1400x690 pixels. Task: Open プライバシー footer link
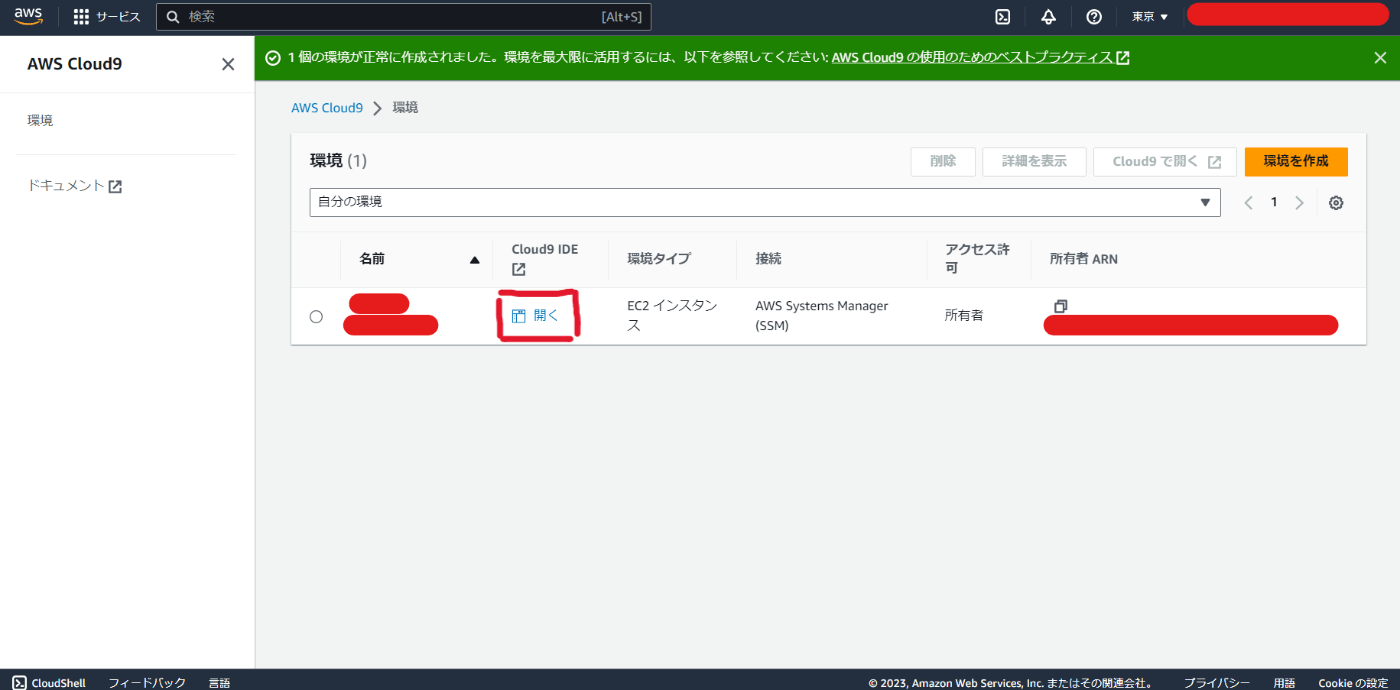tap(1217, 682)
